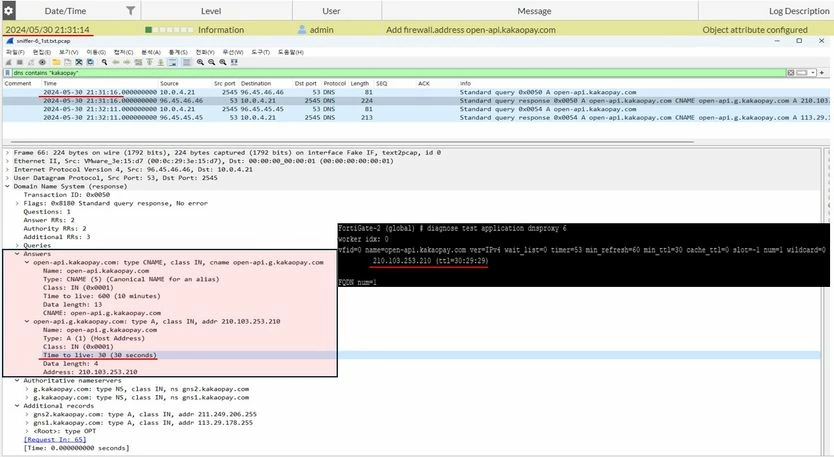
Task: Open the last menu, labelled (H)
Action: pyautogui.click(x=290, y=52)
